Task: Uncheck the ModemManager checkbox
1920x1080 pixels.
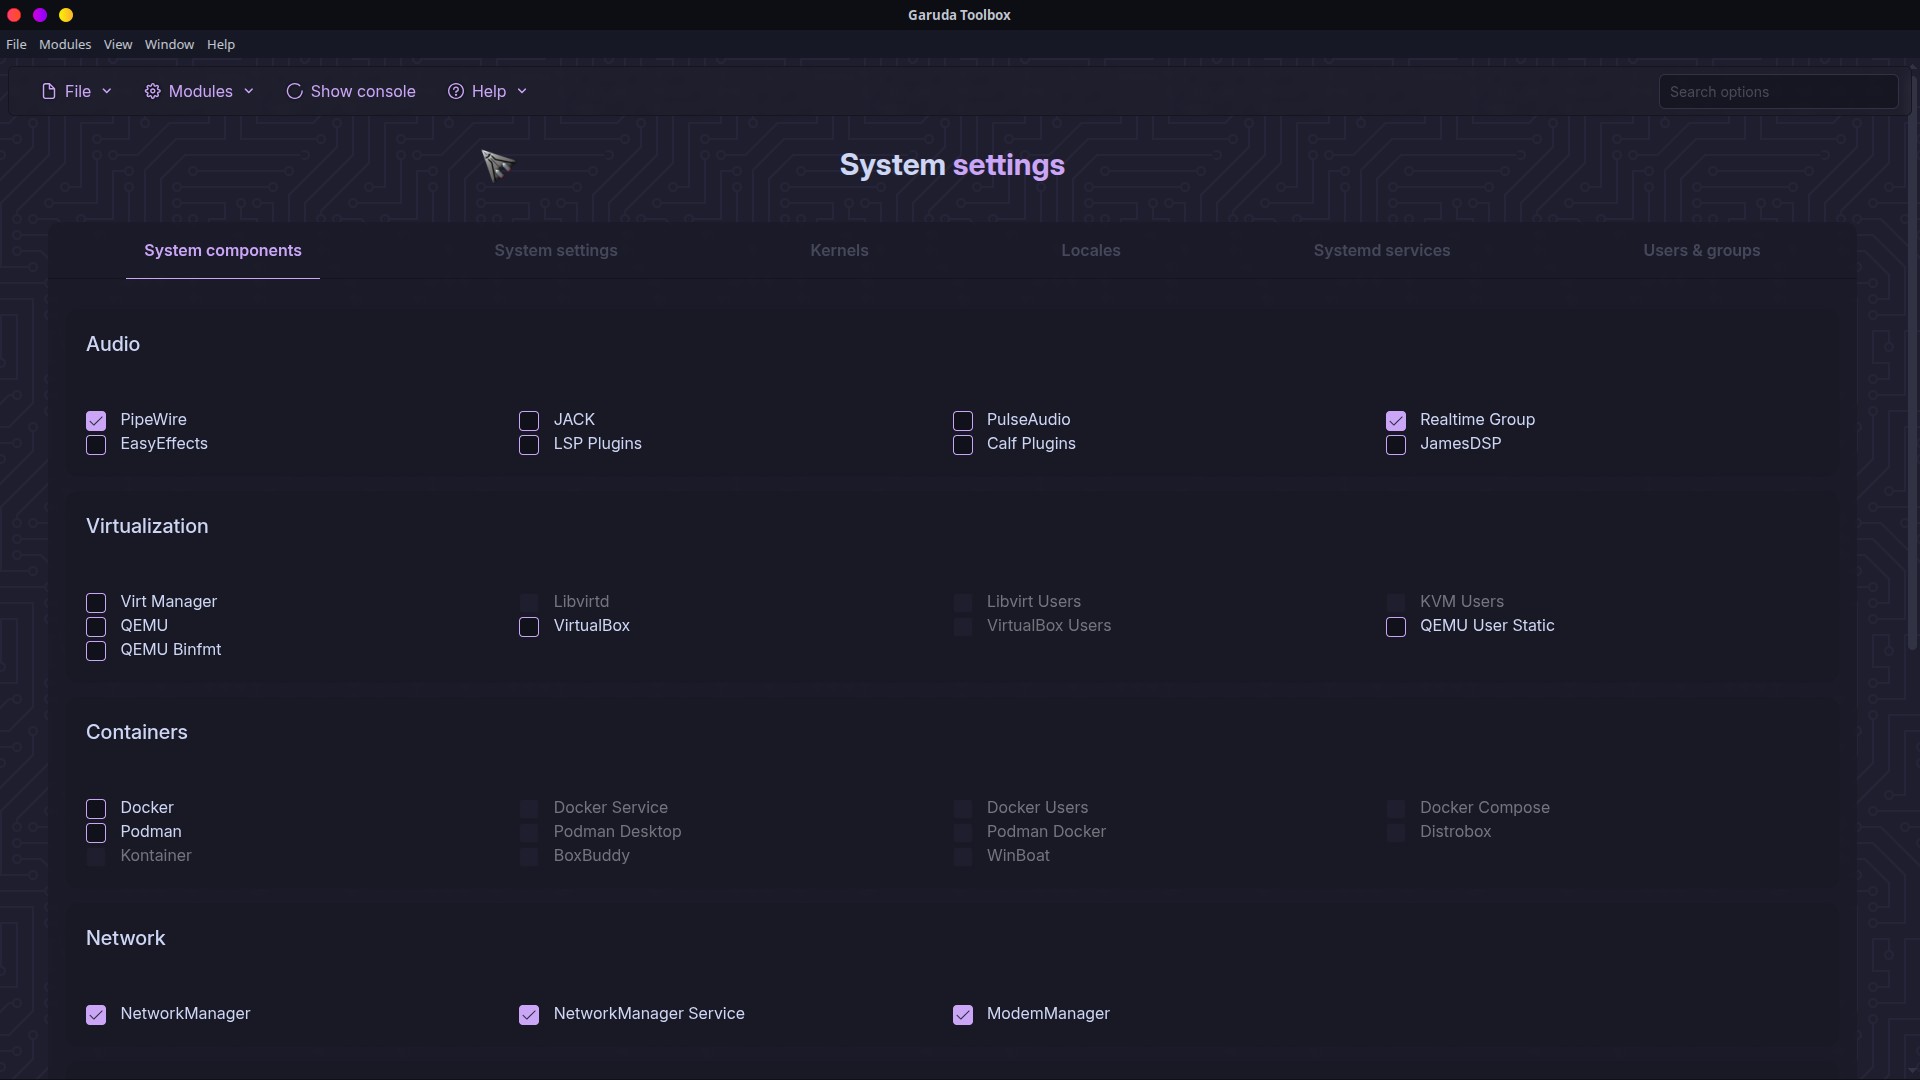Action: [963, 1014]
